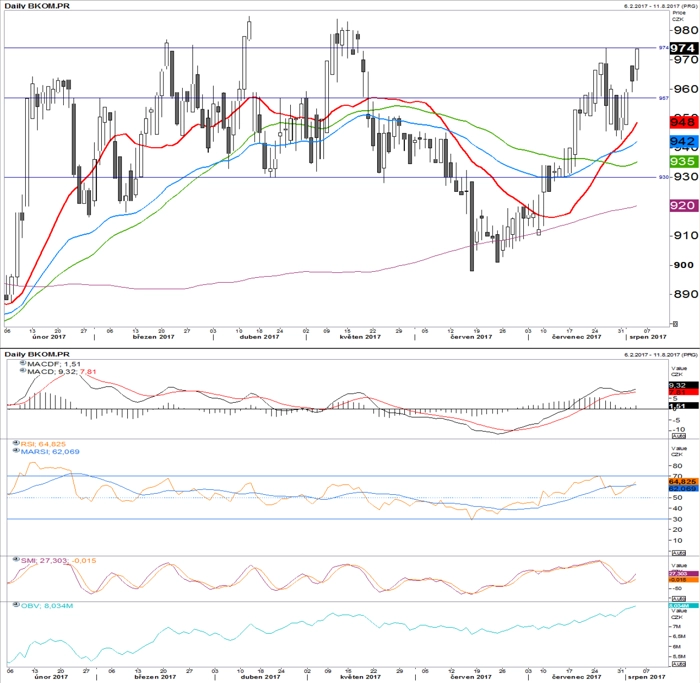Select the green 935 moving average label
Viewport: 700px width, 683px height.
pyautogui.click(x=683, y=161)
